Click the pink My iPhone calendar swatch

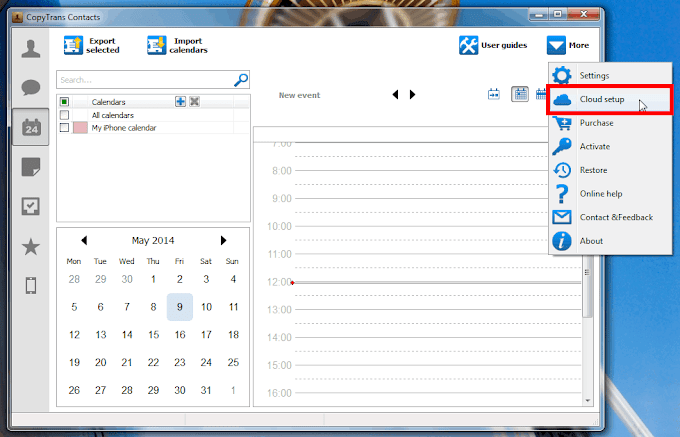[80, 127]
